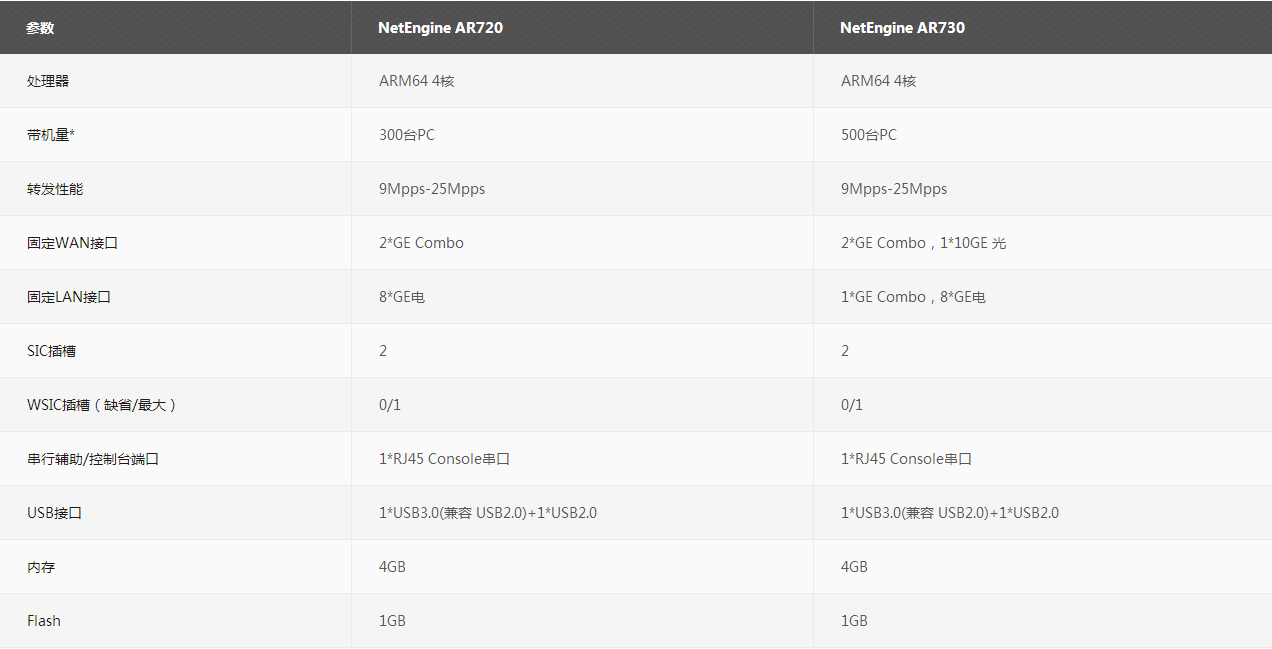Select 1*RJ45 Console串口 under AR720
The image size is (1272, 649).
(445, 459)
